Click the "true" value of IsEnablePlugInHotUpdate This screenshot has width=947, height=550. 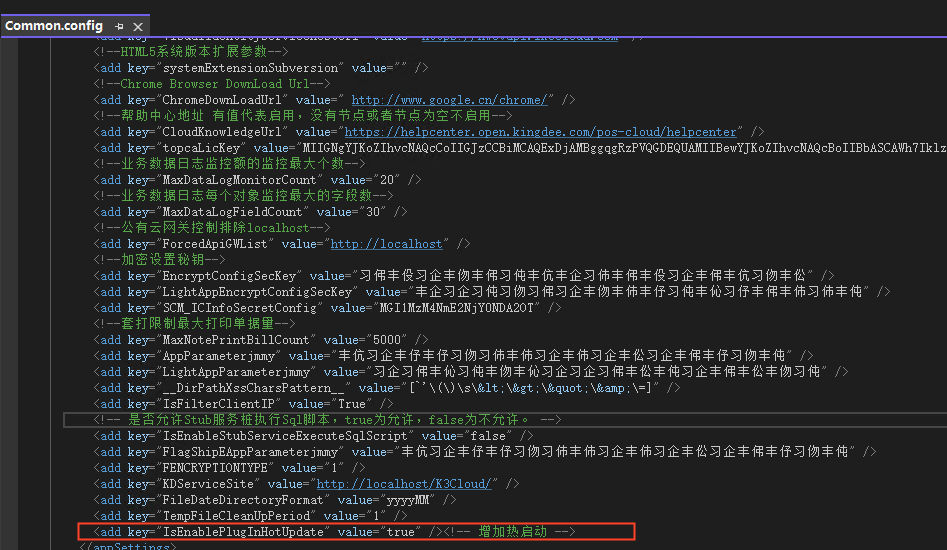pos(400,532)
